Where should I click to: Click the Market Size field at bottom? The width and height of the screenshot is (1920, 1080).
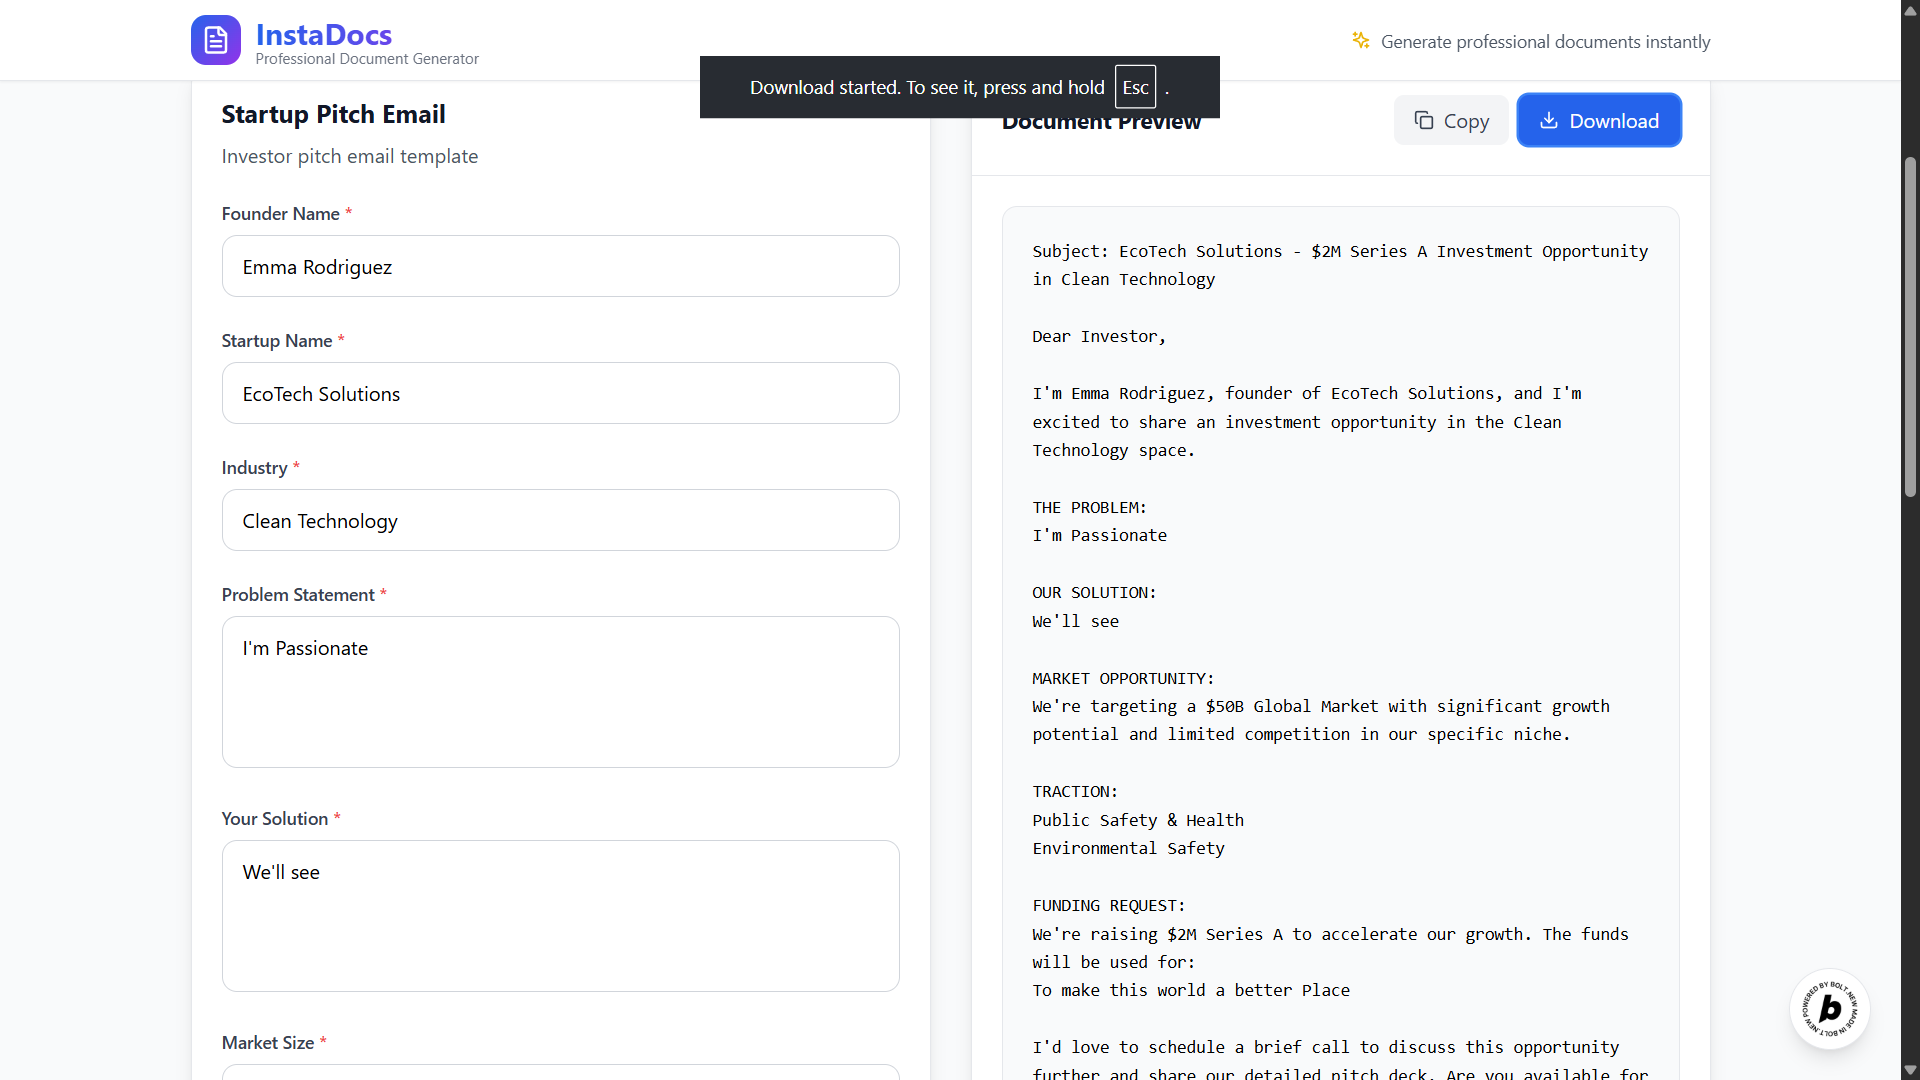pos(560,1071)
